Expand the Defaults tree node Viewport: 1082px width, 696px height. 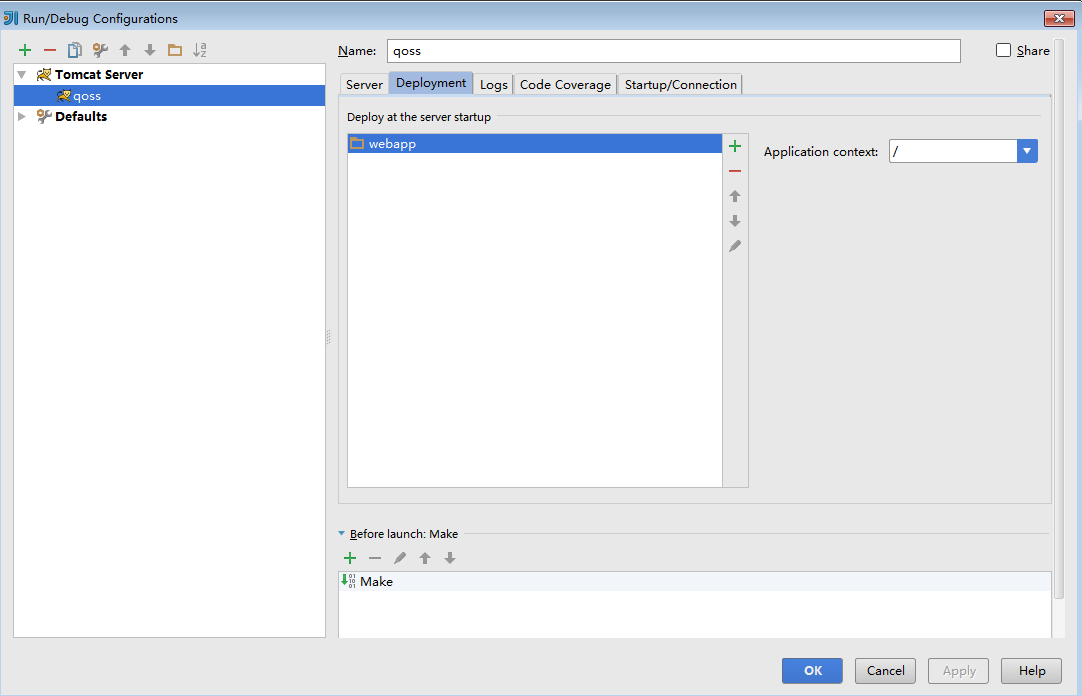[22, 117]
